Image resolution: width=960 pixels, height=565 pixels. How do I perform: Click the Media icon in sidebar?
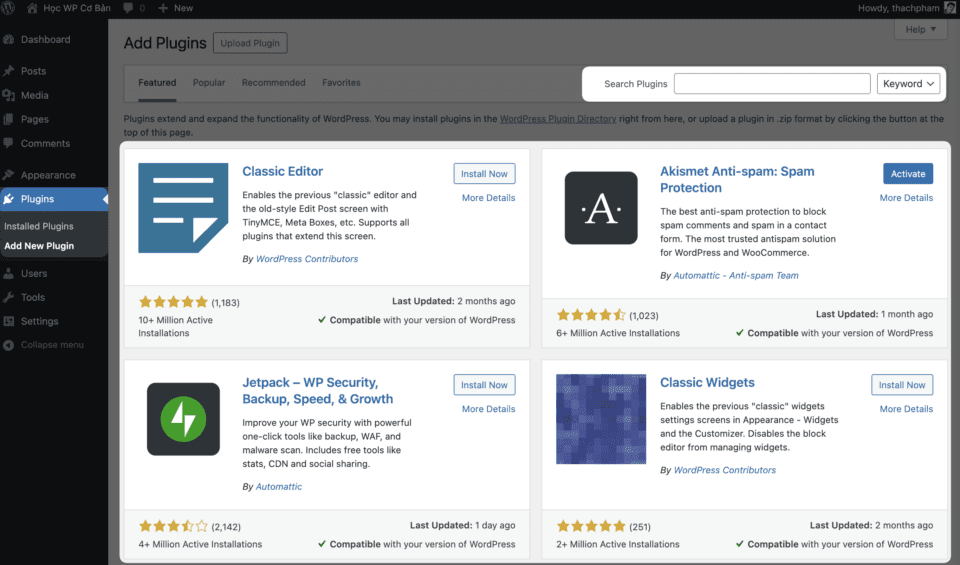pos(9,95)
